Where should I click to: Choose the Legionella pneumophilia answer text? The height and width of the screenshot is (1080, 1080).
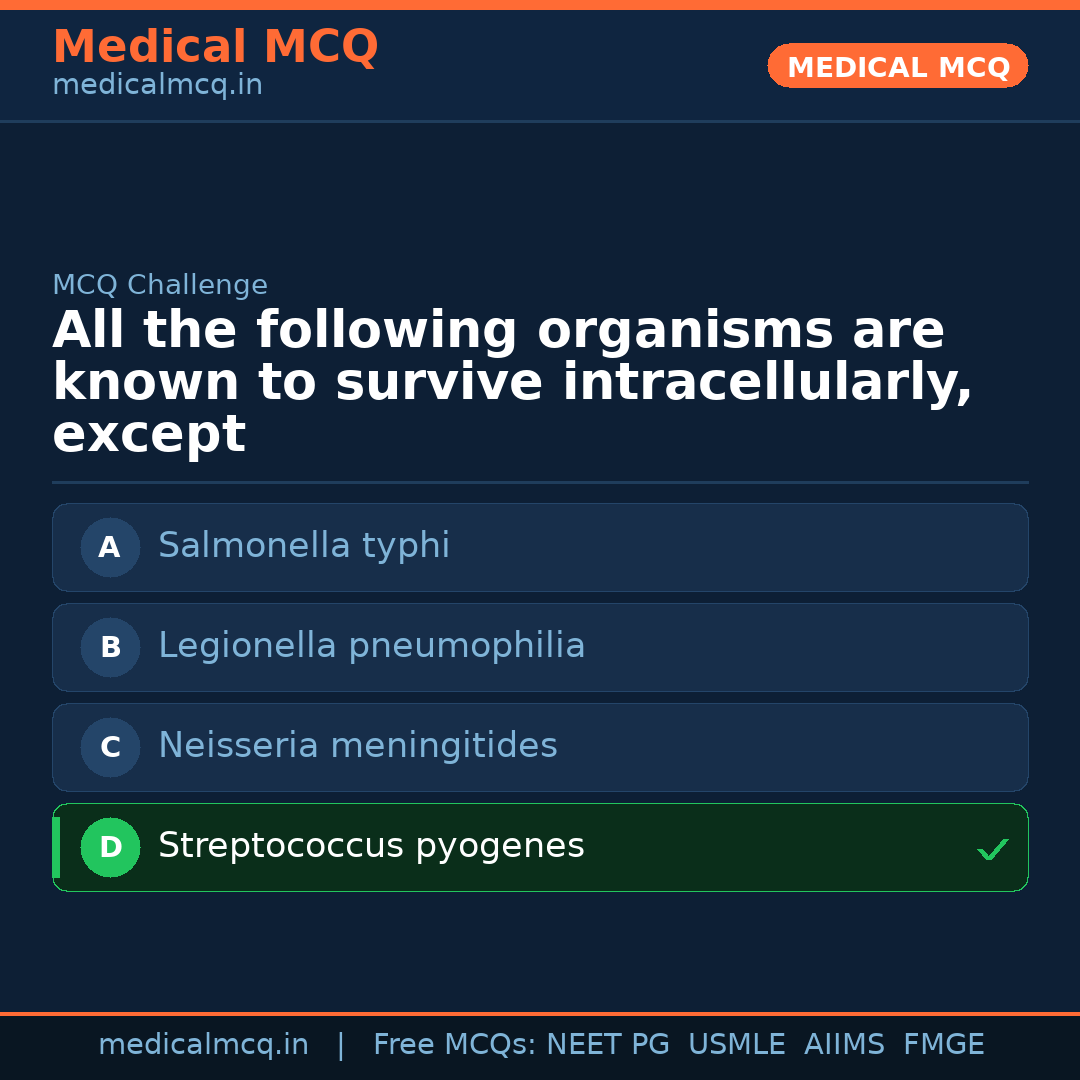371,646
